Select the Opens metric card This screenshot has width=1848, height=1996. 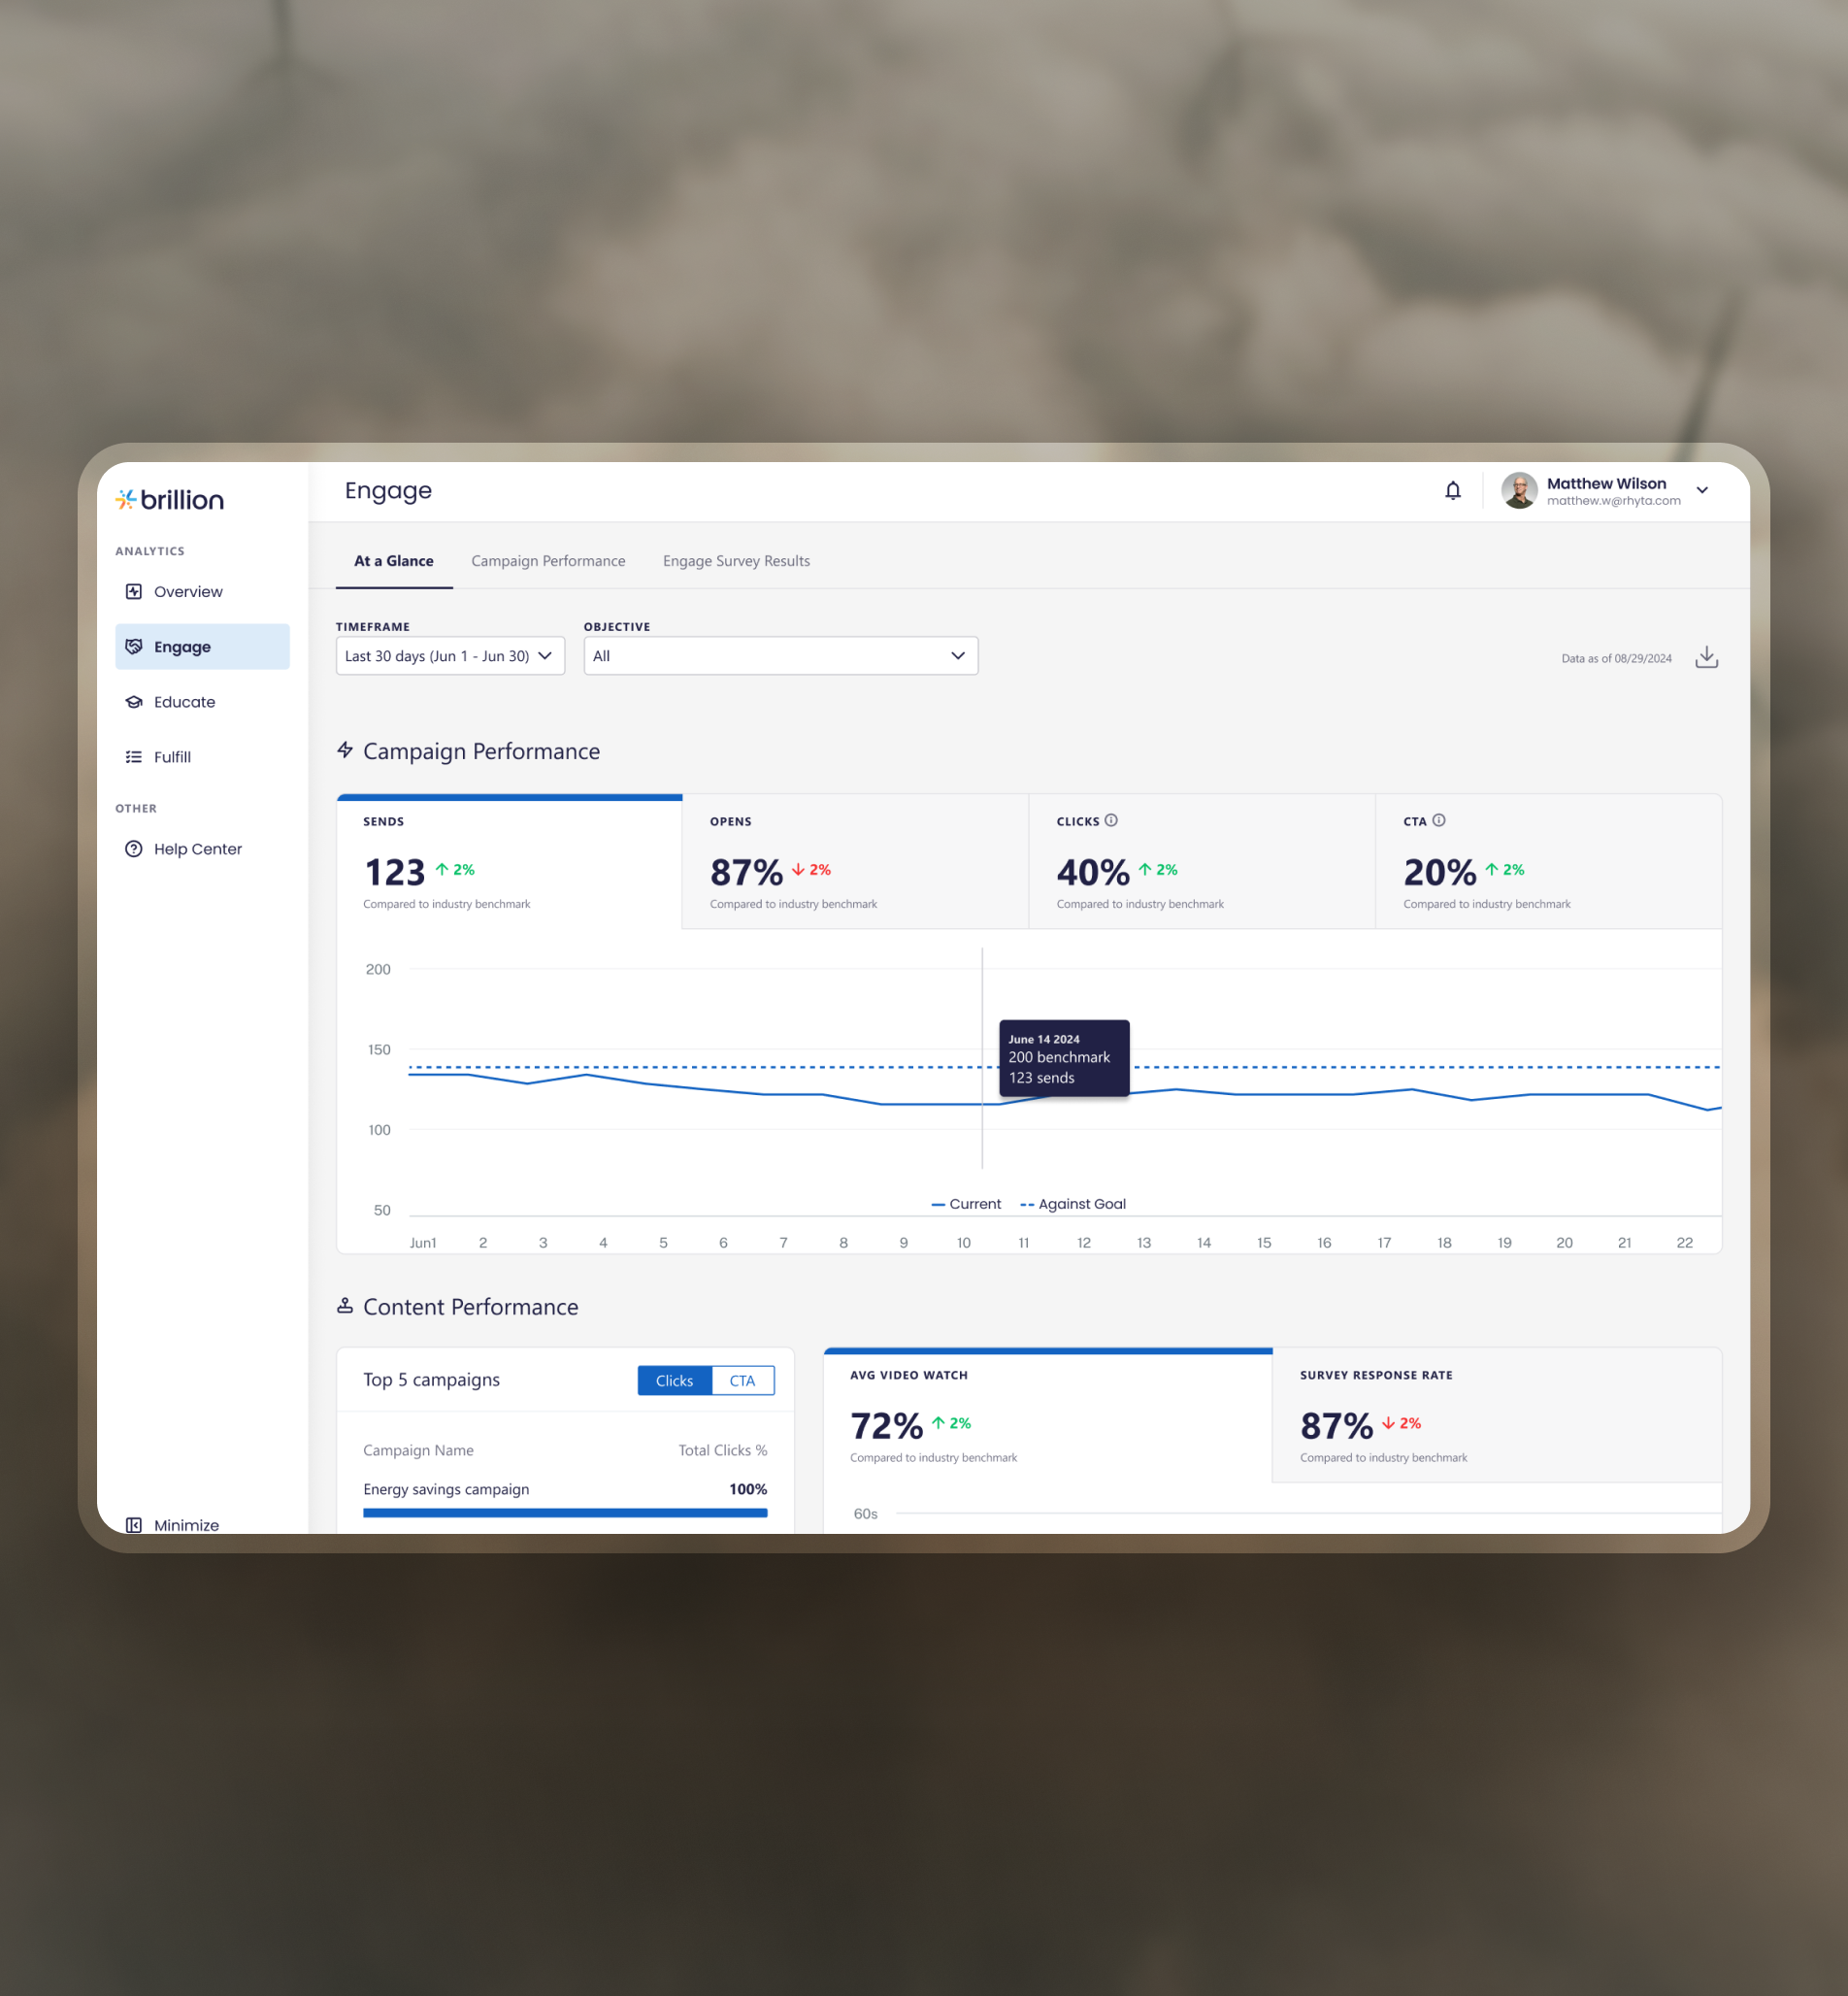pos(855,862)
